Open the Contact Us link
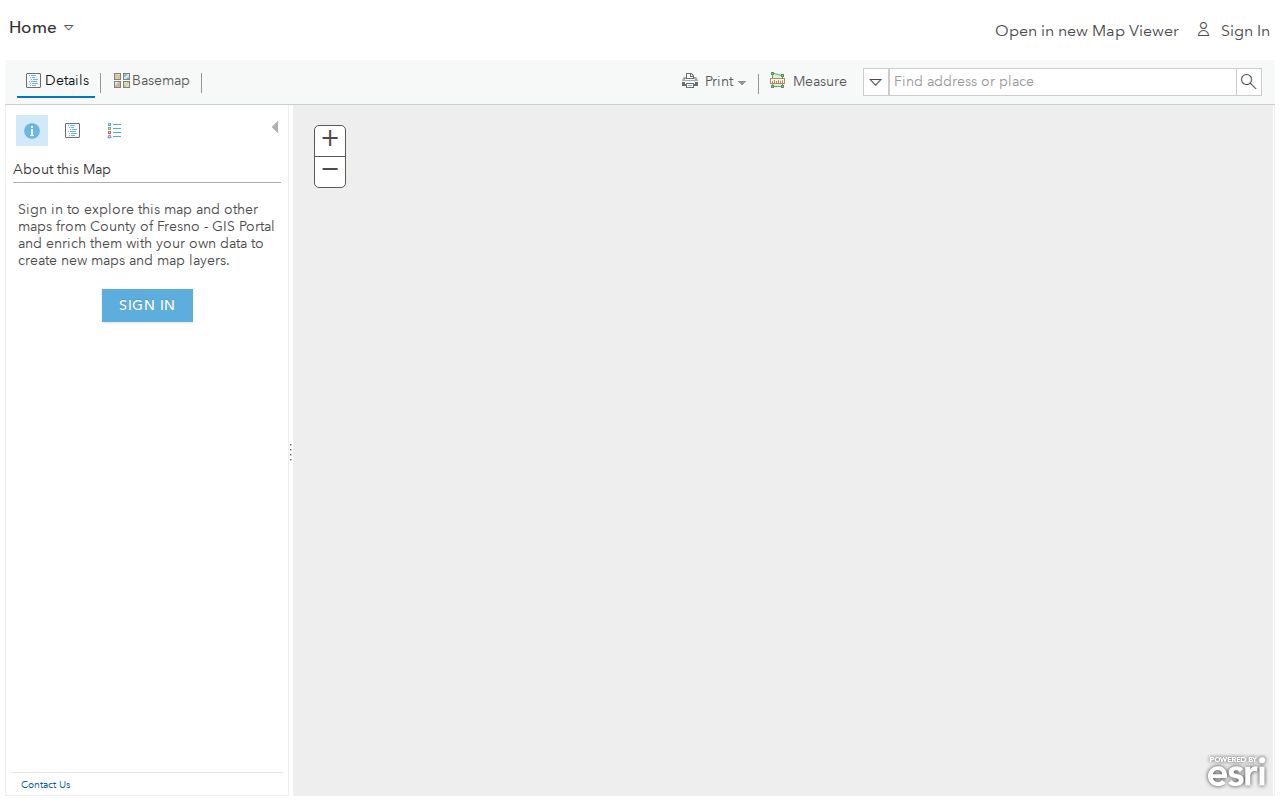This screenshot has height=800, width=1280. pos(46,785)
